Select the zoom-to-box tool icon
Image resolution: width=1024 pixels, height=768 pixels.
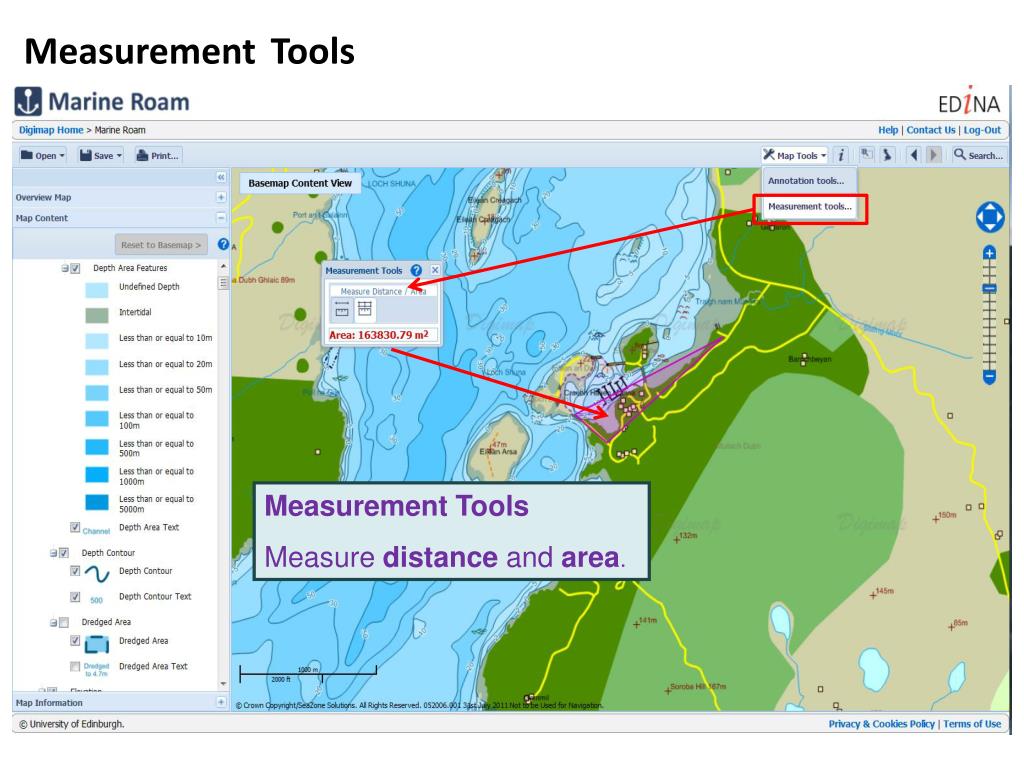pos(866,155)
